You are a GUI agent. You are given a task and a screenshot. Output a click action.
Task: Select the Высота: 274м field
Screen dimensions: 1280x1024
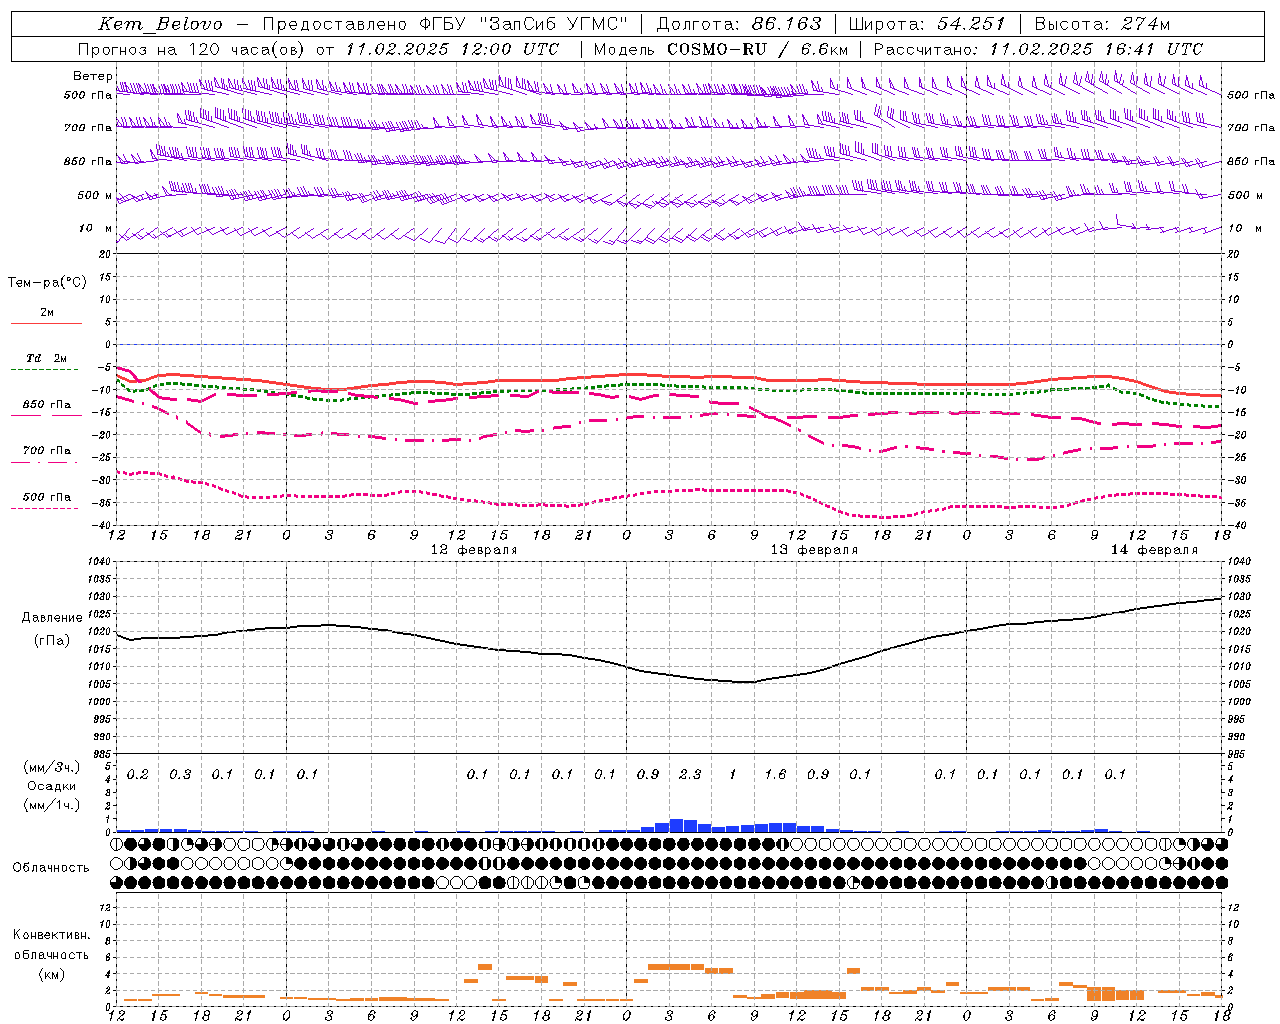1102,24
